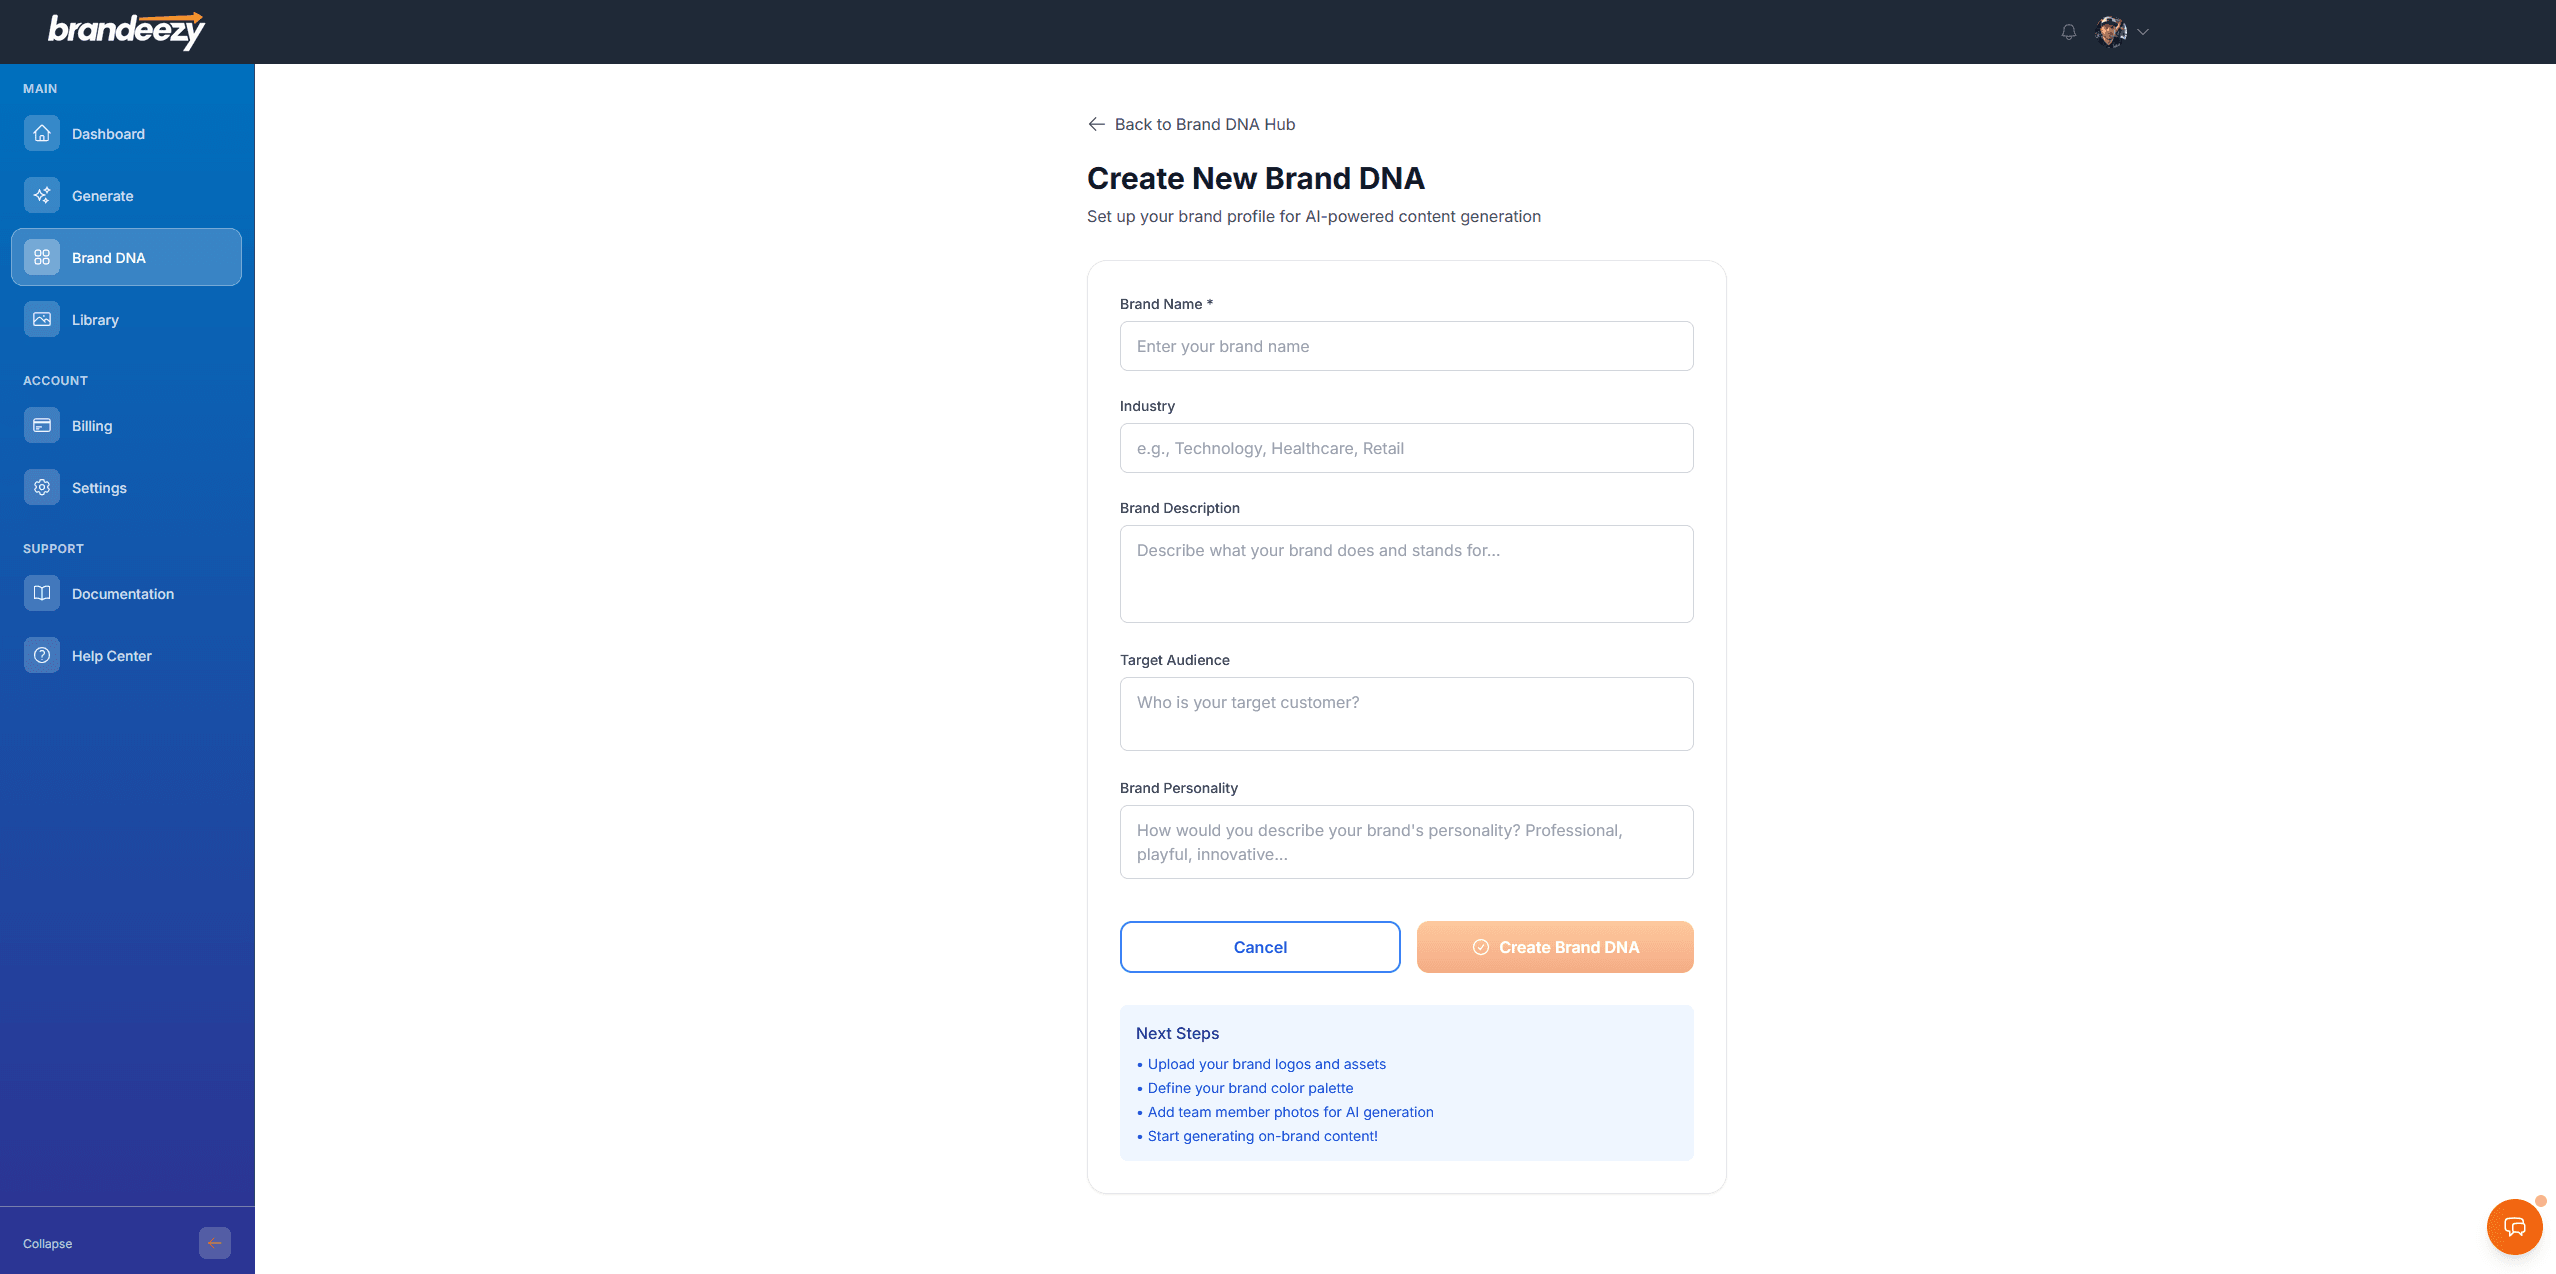Open the Settings gear icon
The height and width of the screenshot is (1274, 2556).
[41, 487]
